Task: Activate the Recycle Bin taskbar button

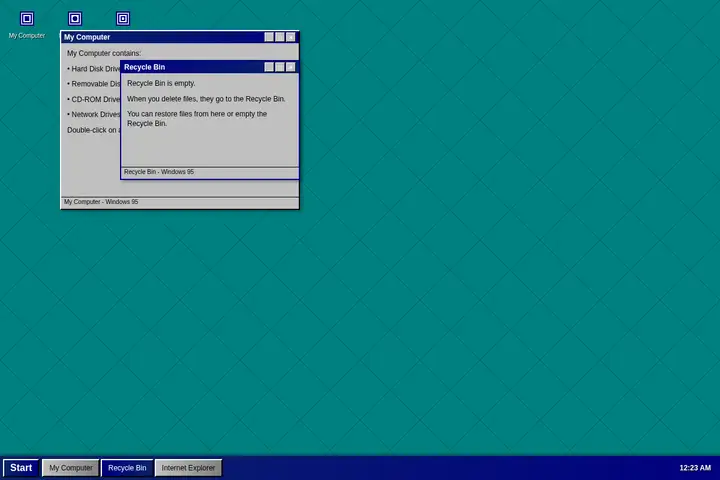Action: coord(127,468)
